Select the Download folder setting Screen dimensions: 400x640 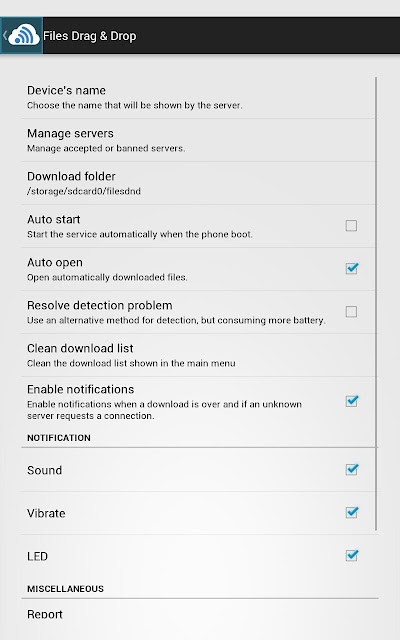[x=198, y=183]
